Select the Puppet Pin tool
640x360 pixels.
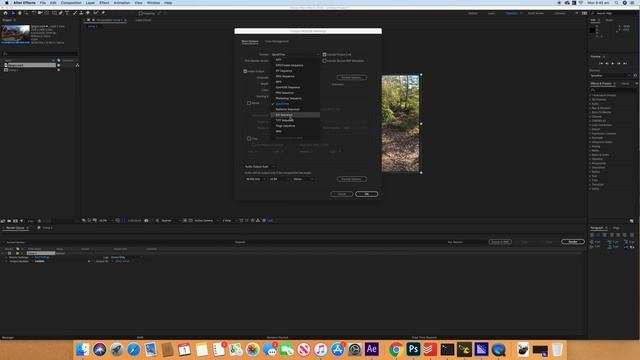point(103,13)
